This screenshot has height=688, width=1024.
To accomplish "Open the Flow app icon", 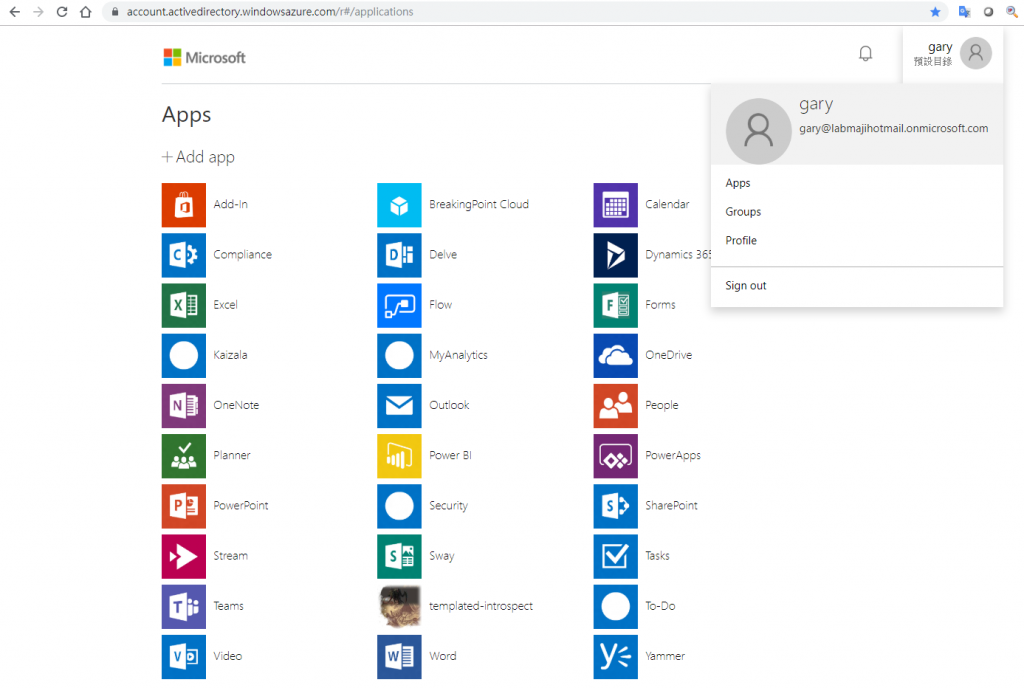I will click(x=399, y=305).
